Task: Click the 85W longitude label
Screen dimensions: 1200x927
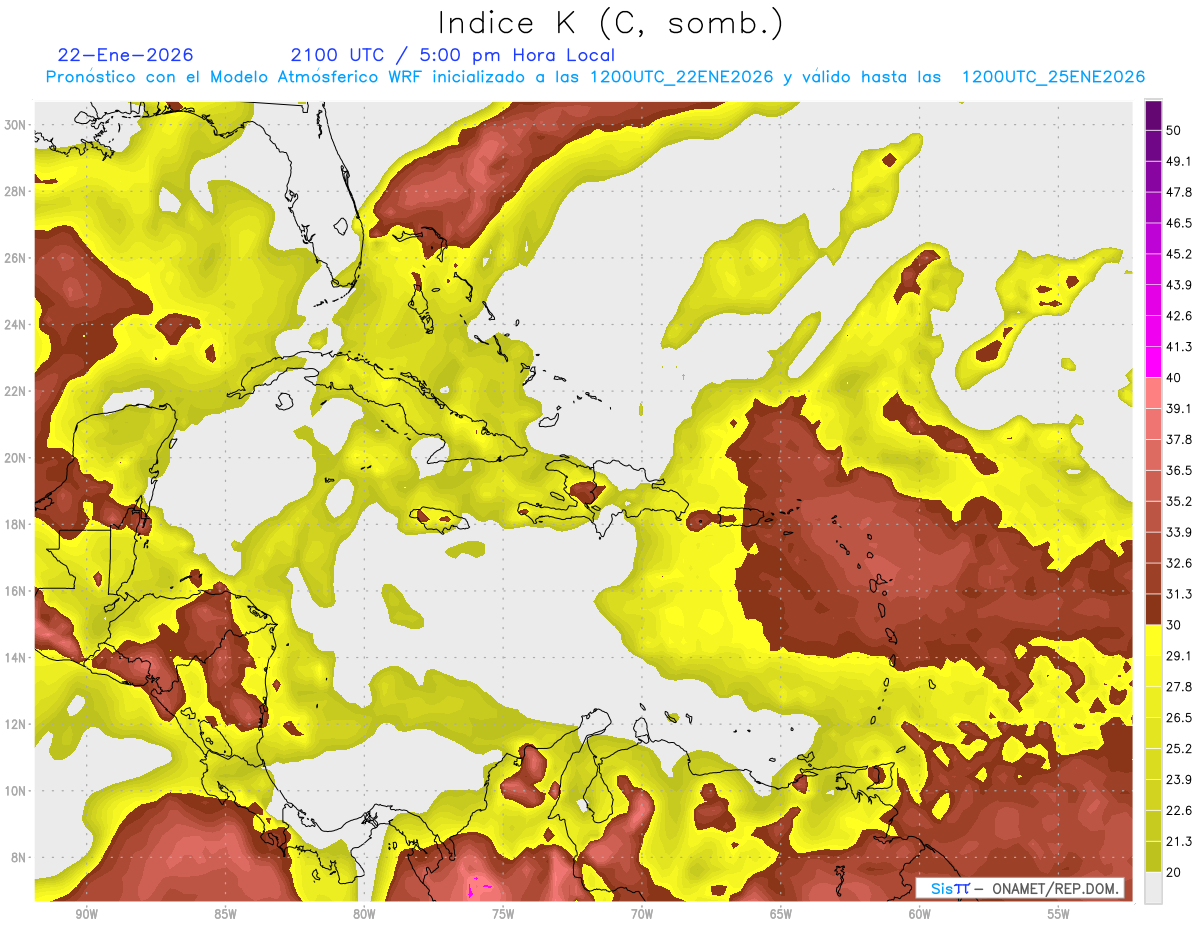Action: [x=225, y=915]
